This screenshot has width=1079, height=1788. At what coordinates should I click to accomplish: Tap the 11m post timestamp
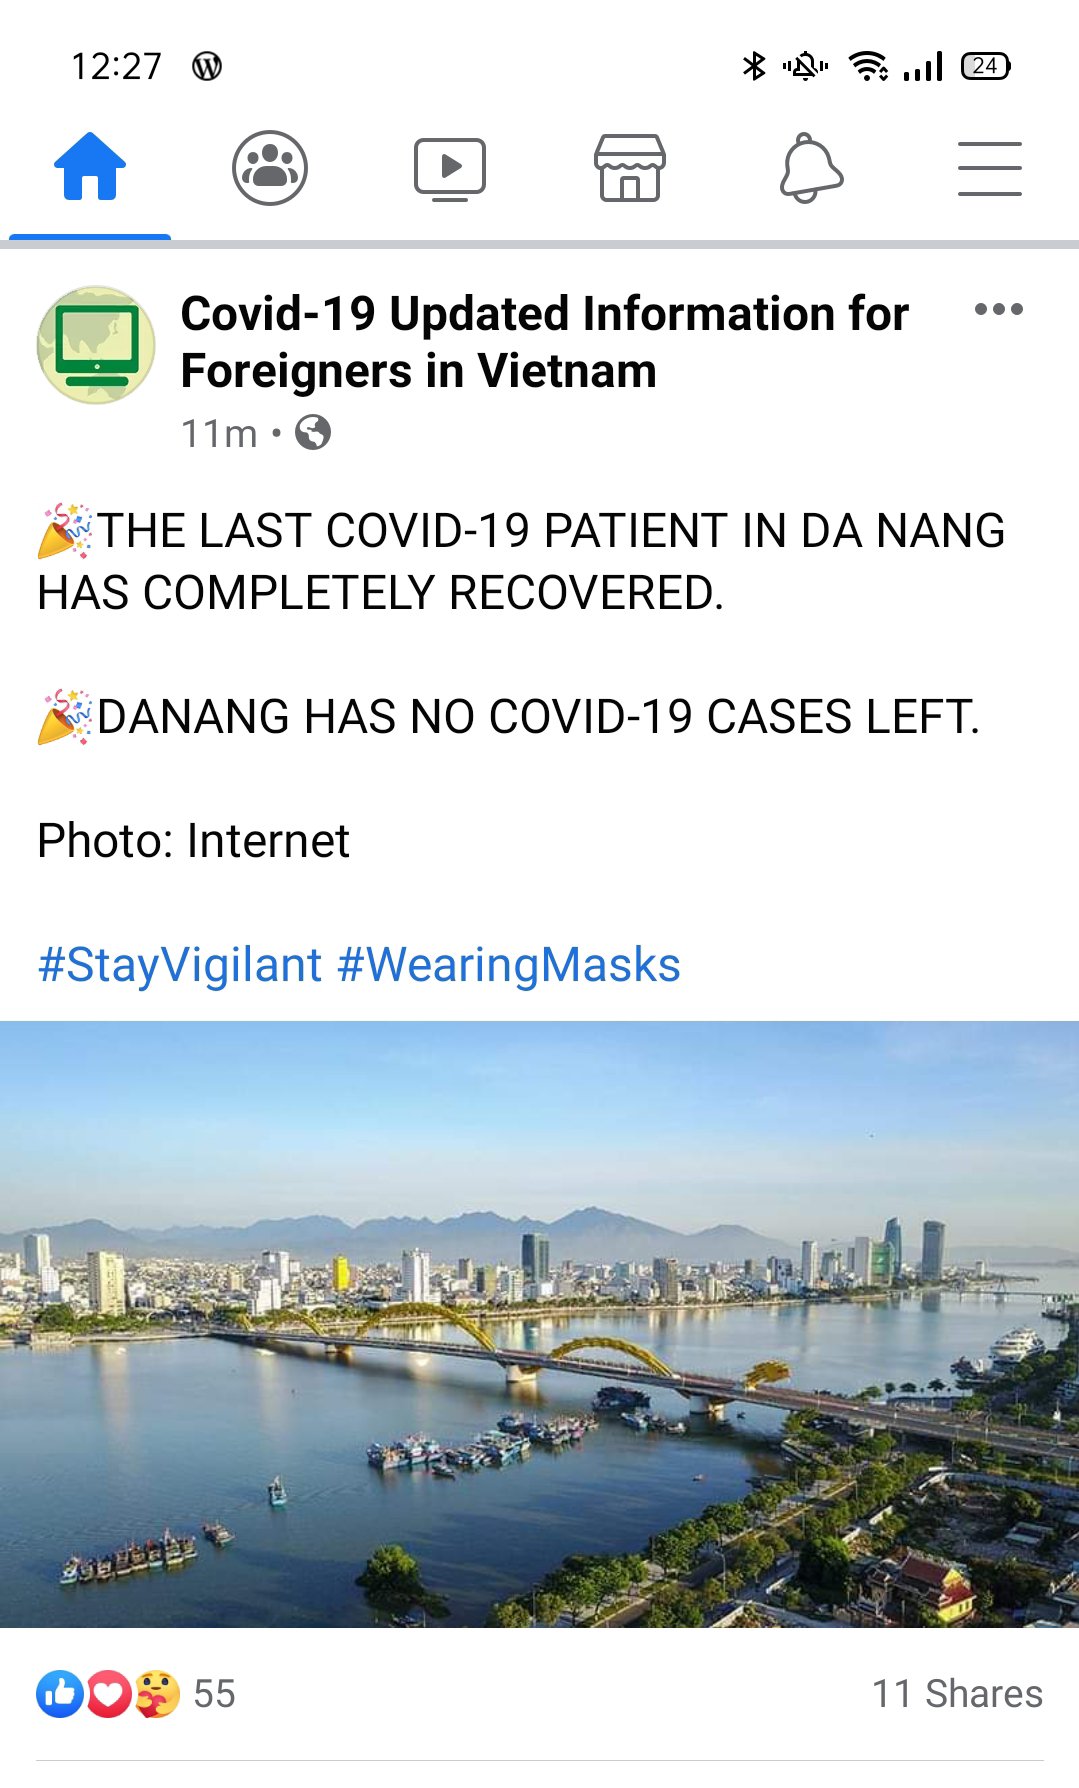[x=219, y=434]
